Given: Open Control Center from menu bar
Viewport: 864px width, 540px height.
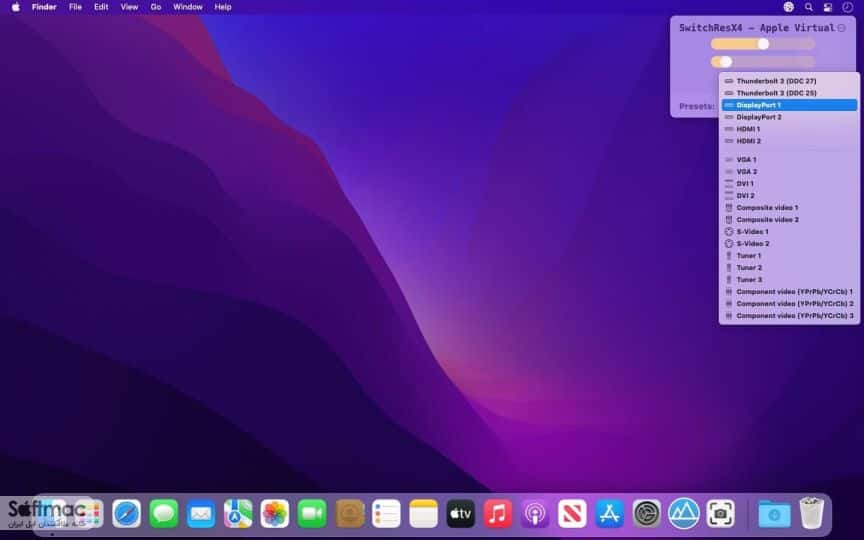Looking at the screenshot, I should [x=828, y=7].
